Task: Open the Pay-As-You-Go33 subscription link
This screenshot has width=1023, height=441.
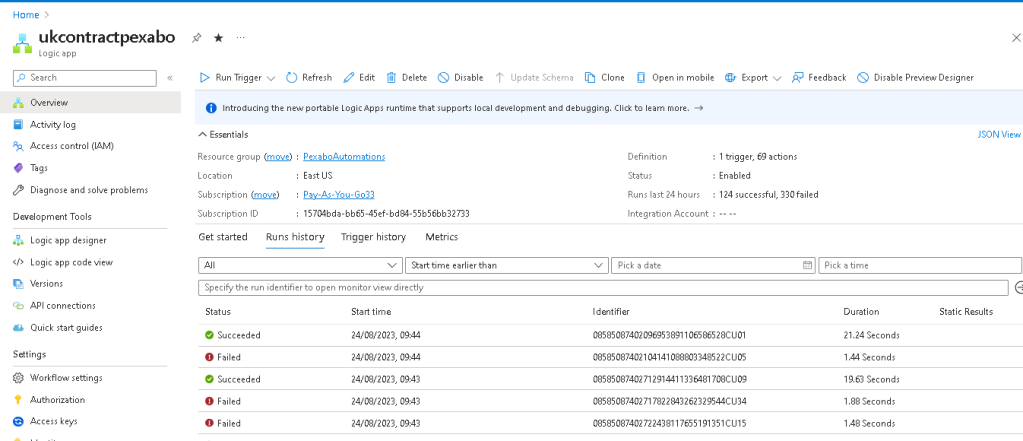Action: [339, 194]
